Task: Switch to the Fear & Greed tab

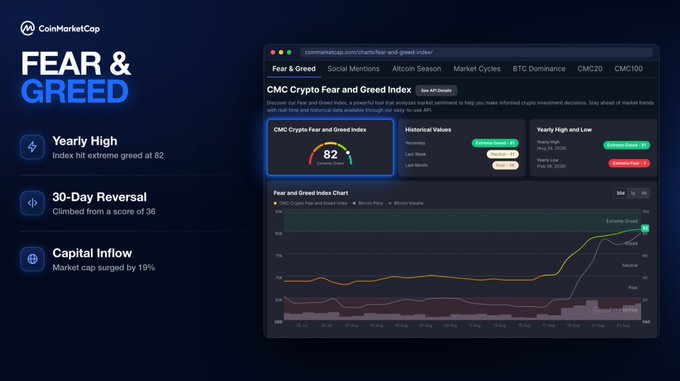Action: click(294, 69)
